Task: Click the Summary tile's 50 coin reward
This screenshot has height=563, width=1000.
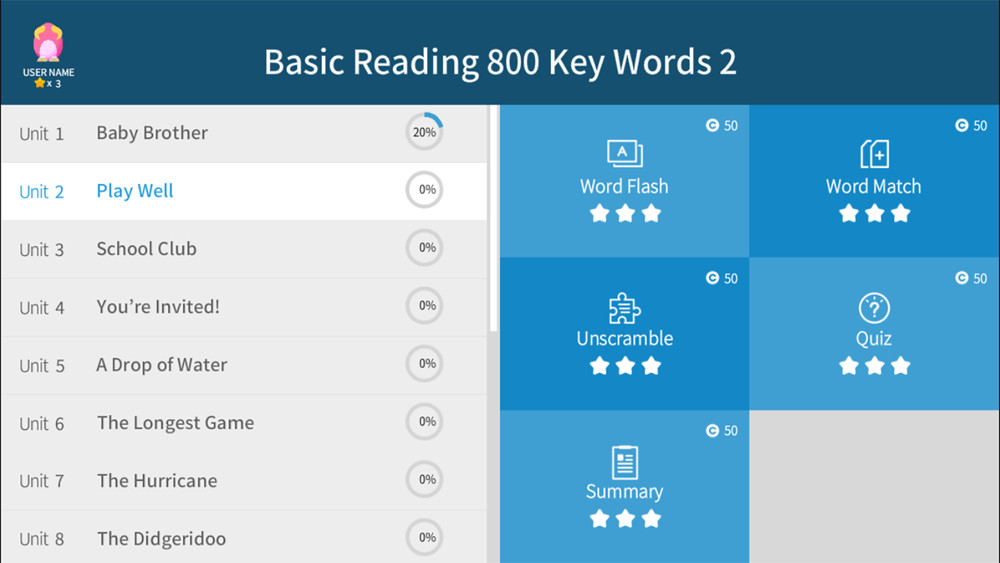Action: pyautogui.click(x=722, y=431)
